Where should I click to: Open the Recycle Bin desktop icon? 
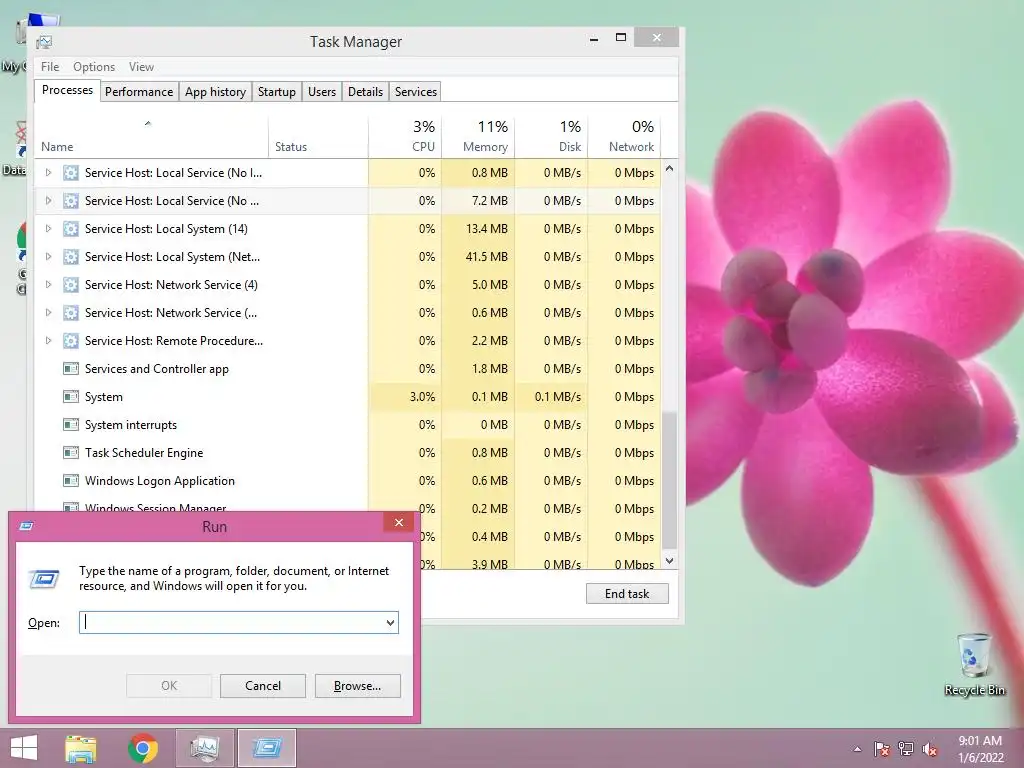(974, 665)
